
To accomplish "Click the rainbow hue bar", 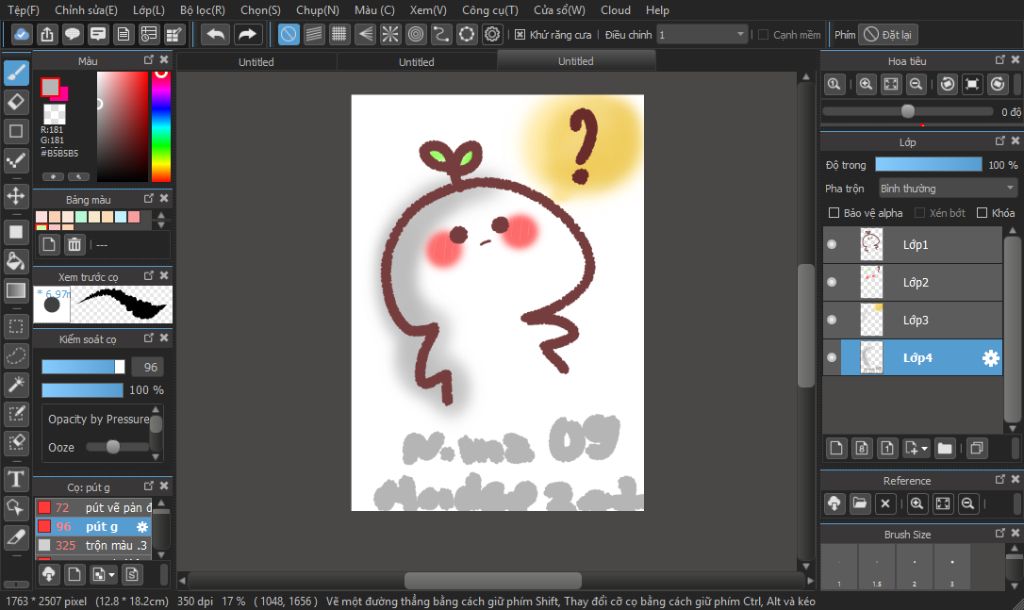I will (161, 126).
